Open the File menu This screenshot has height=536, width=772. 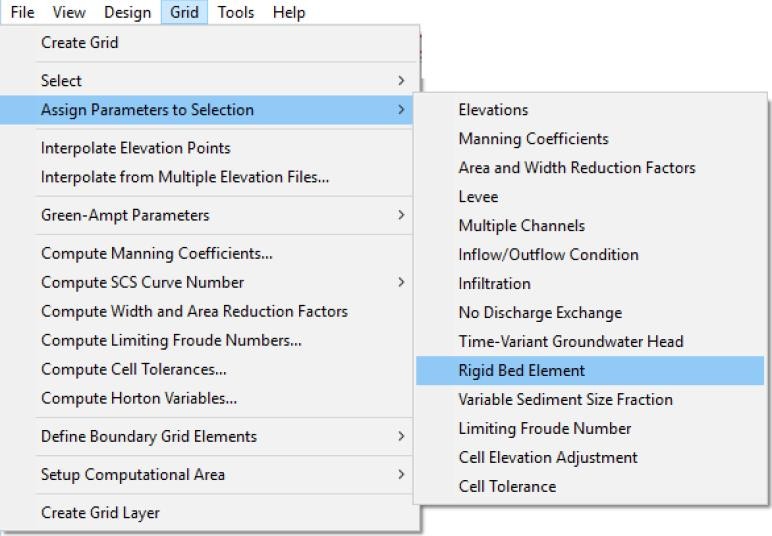(22, 13)
